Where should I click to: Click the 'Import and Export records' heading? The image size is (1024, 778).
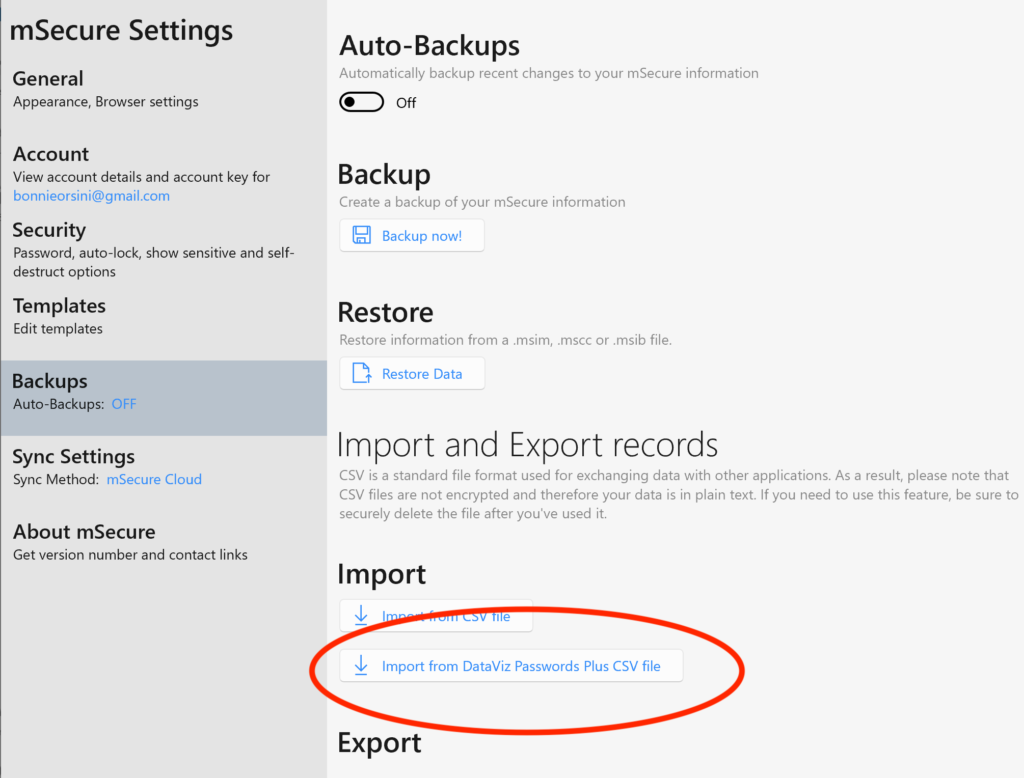pyautogui.click(x=527, y=445)
